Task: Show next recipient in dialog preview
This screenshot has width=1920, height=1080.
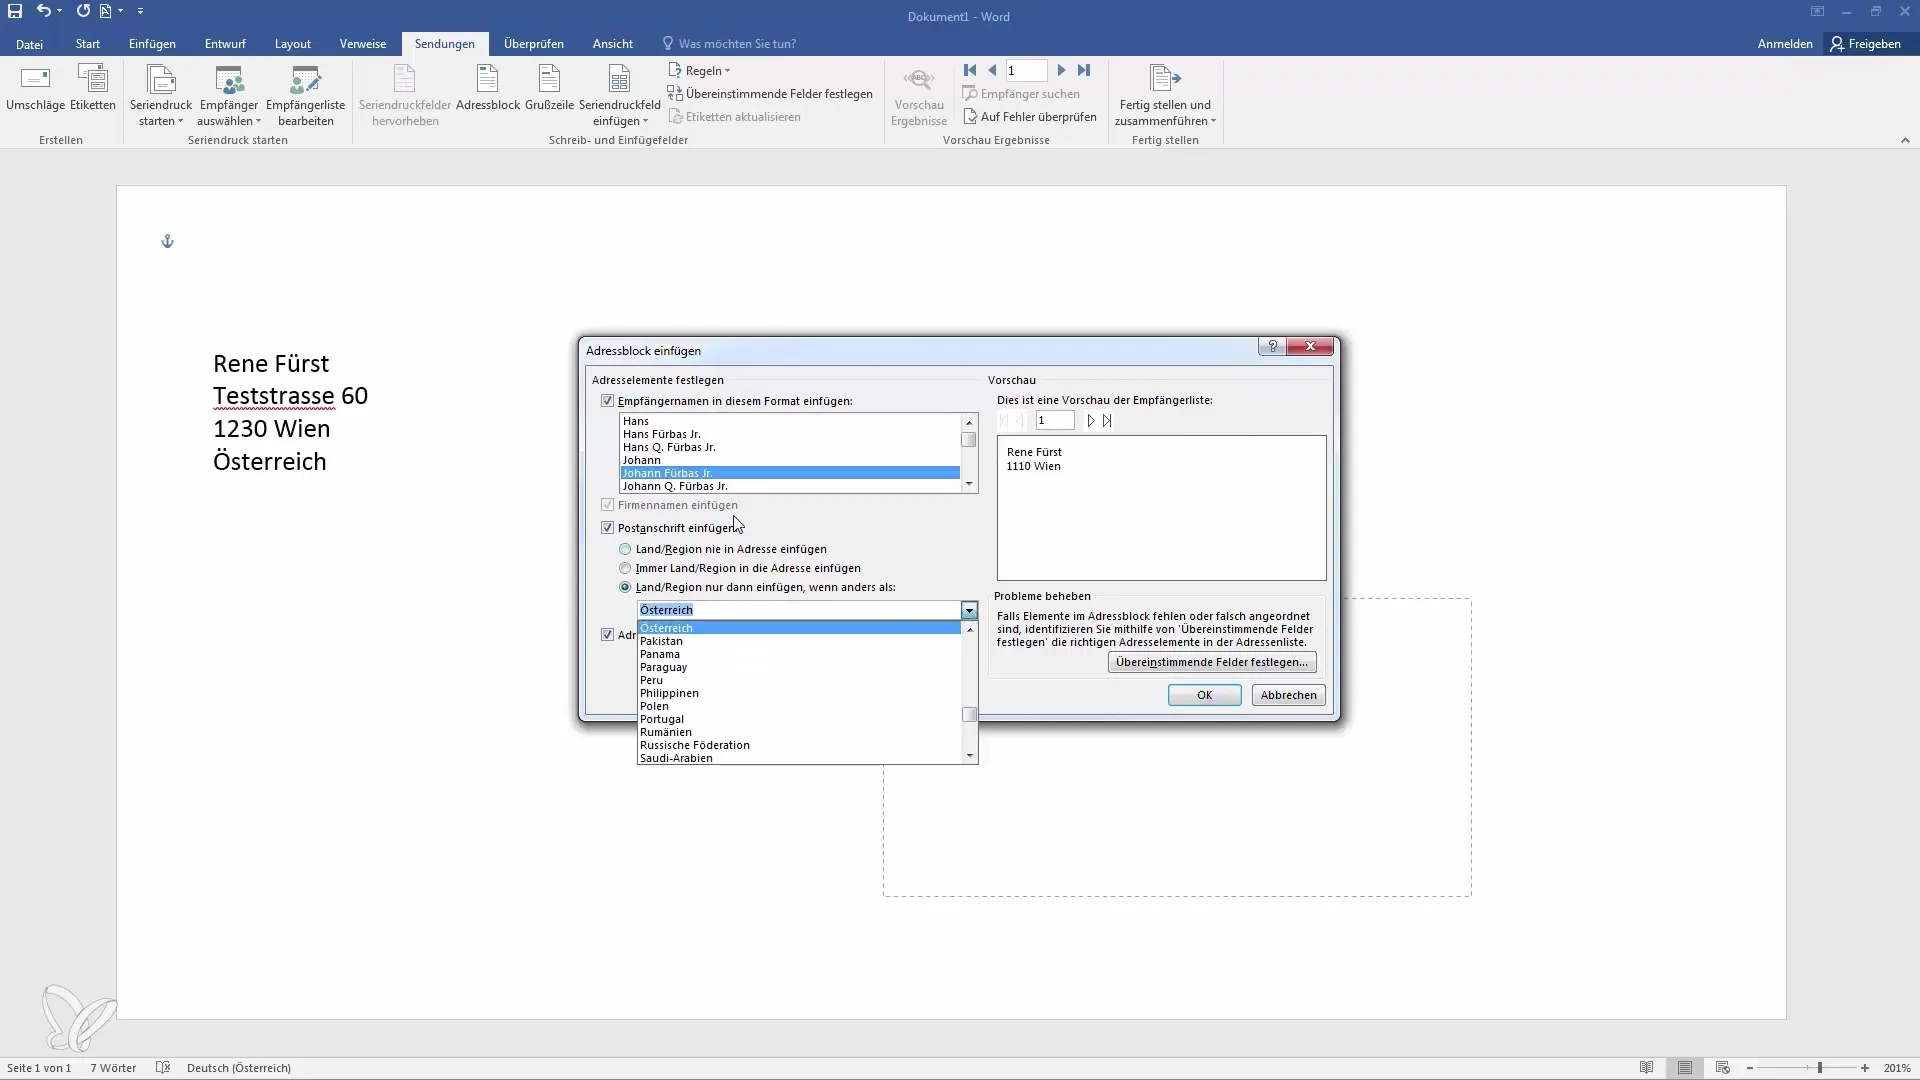Action: click(x=1091, y=421)
